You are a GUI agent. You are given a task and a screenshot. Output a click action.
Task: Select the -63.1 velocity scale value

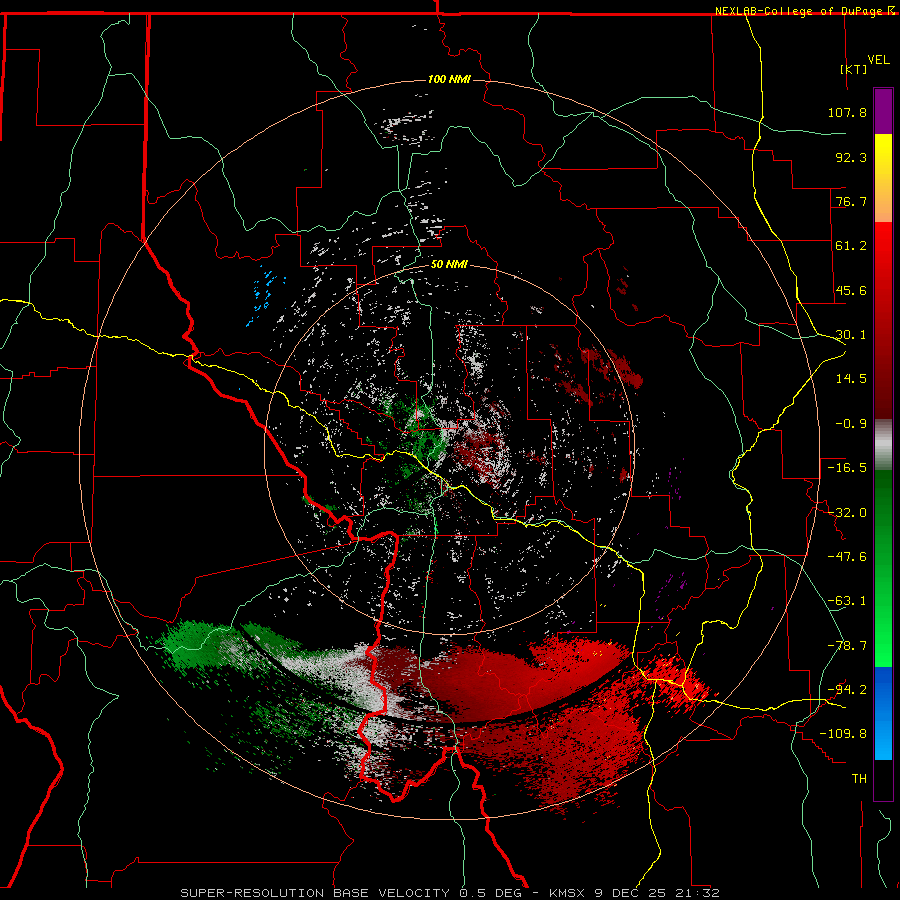[847, 601]
